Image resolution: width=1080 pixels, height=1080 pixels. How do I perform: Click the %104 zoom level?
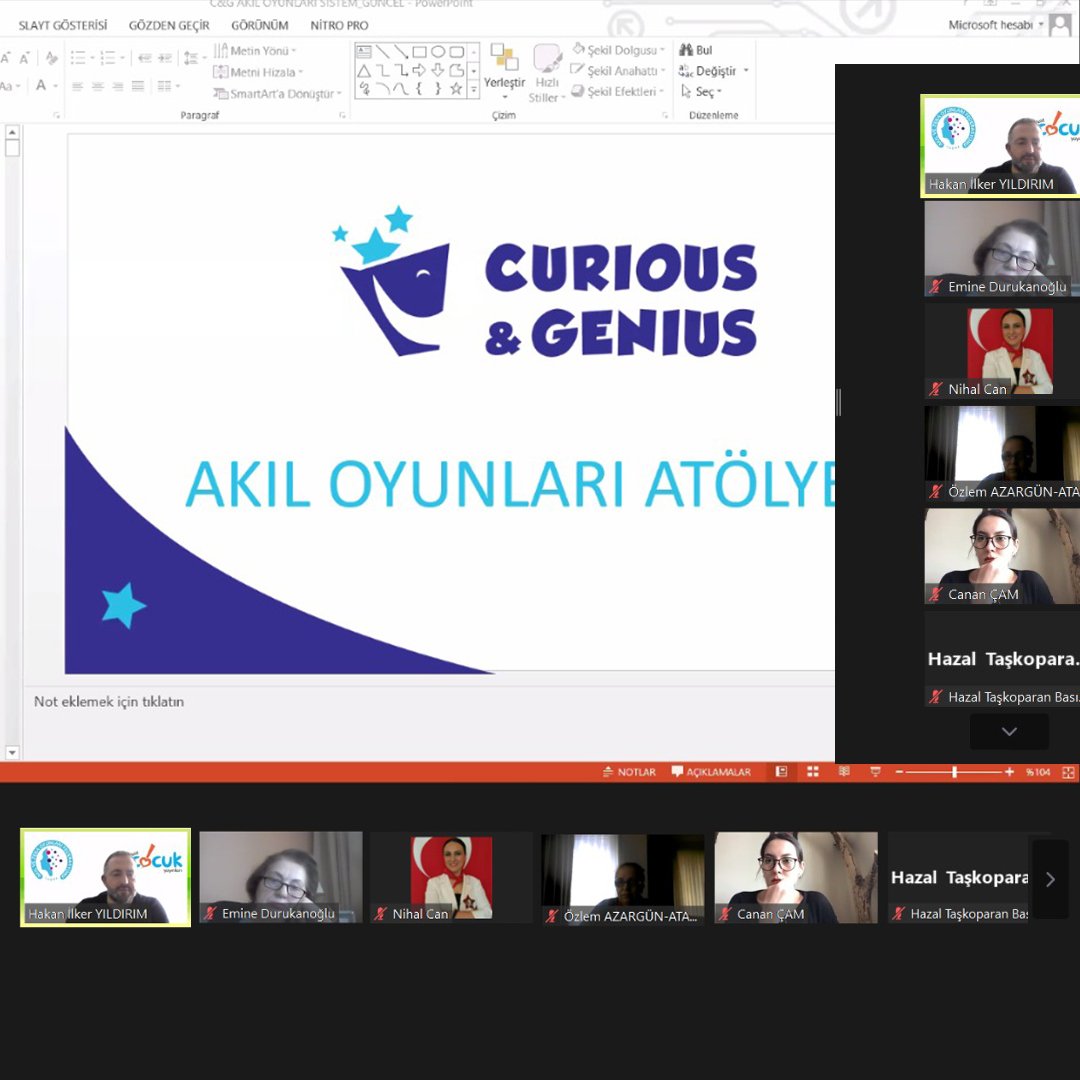pos(1038,772)
